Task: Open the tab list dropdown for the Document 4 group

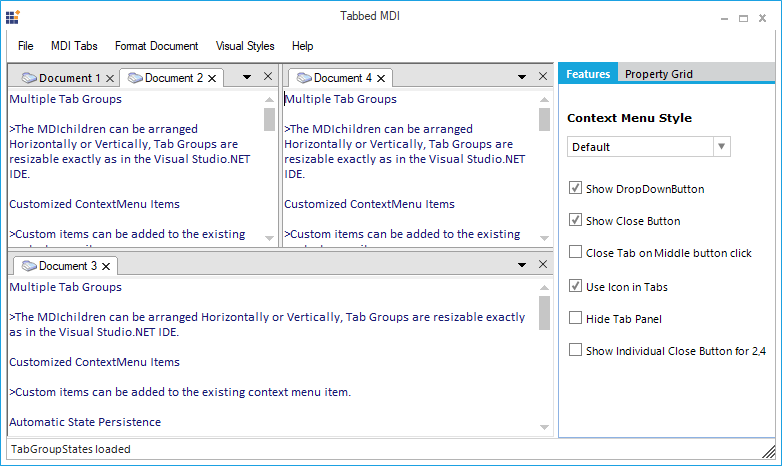Action: pos(522,77)
